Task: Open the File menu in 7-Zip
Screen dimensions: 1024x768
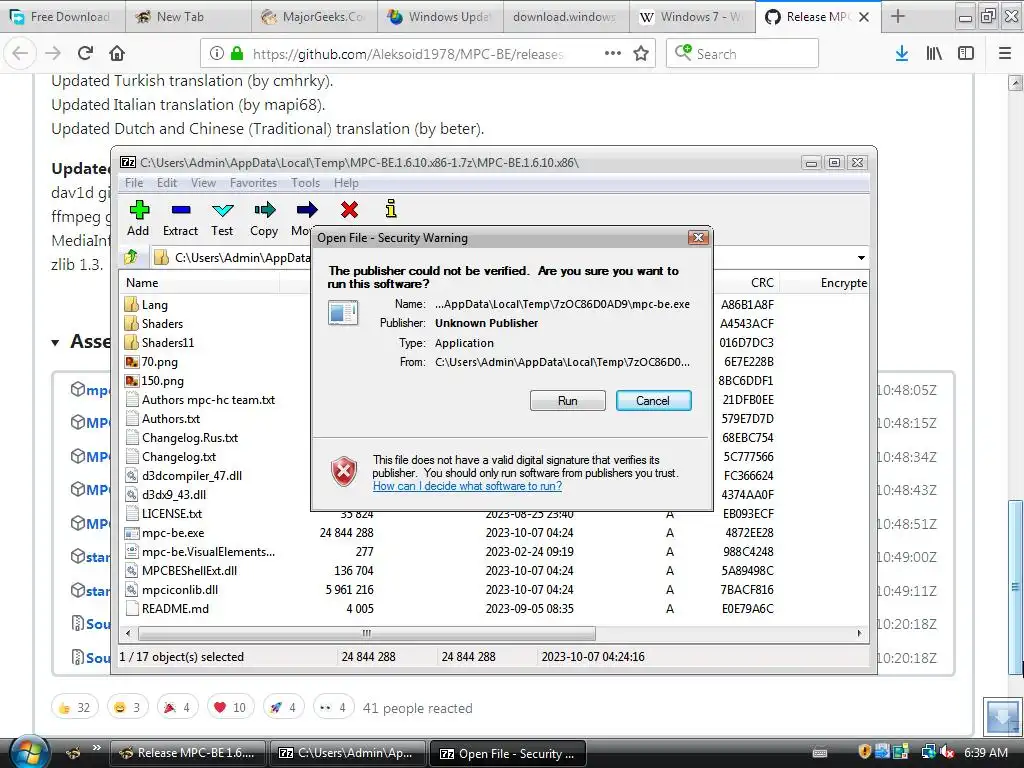Action: point(134,183)
